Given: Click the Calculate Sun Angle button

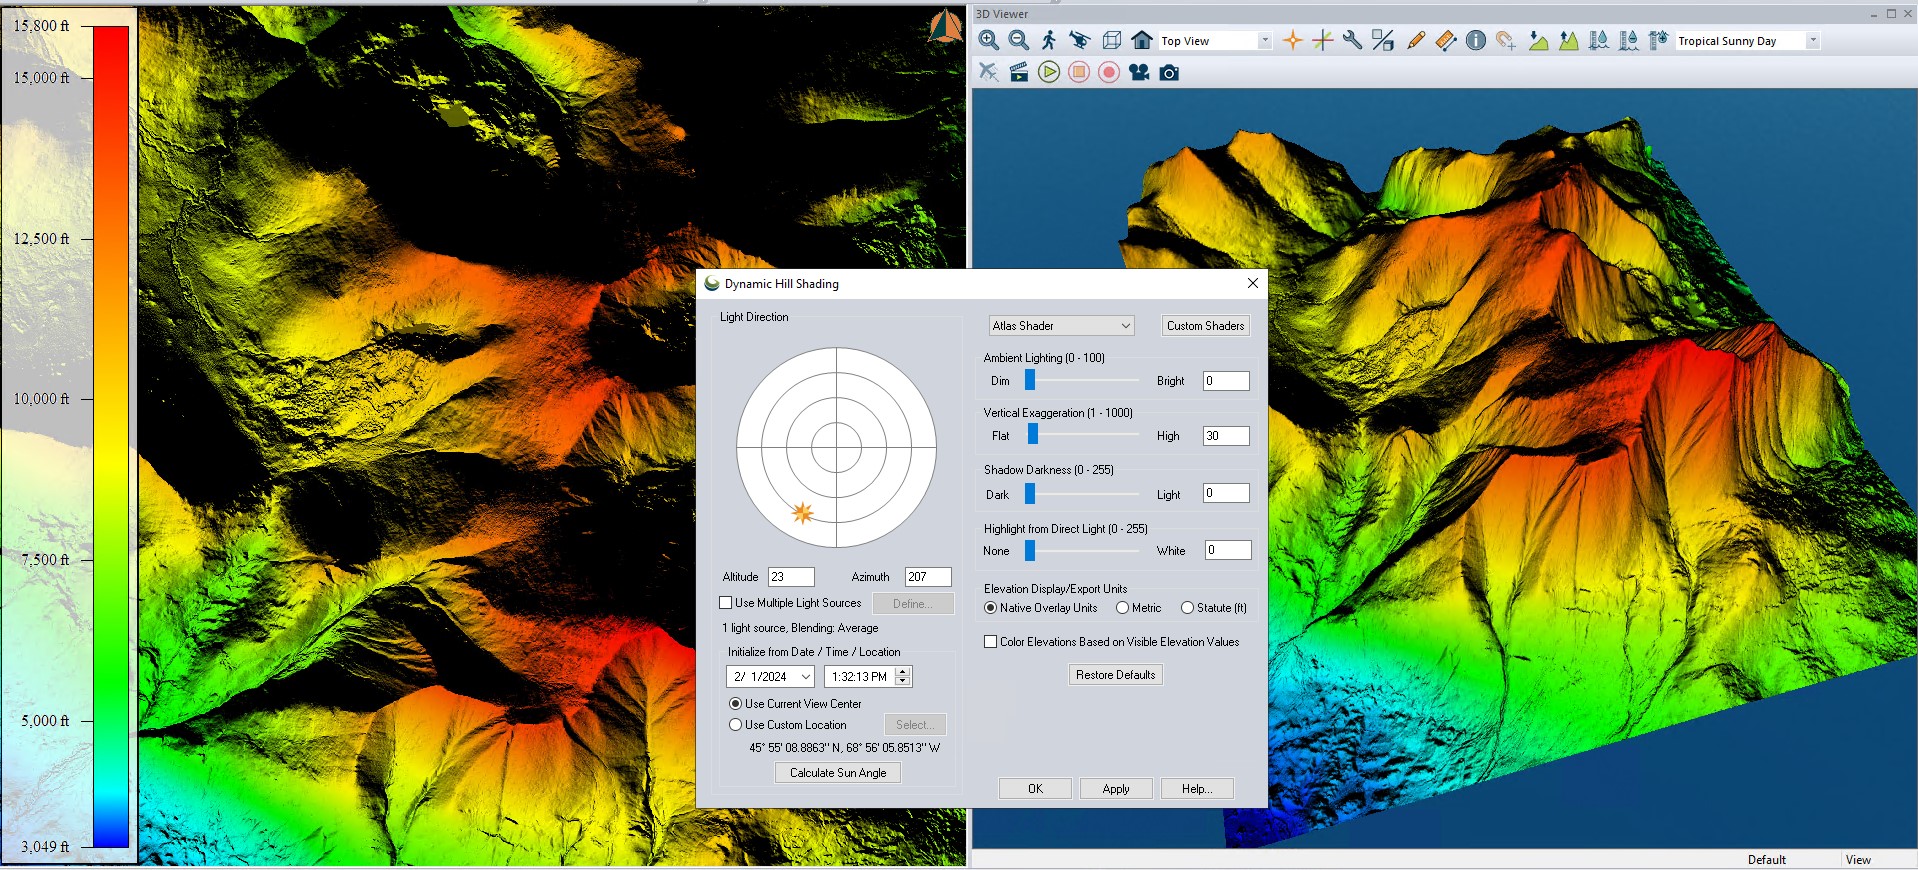Looking at the screenshot, I should click(838, 773).
